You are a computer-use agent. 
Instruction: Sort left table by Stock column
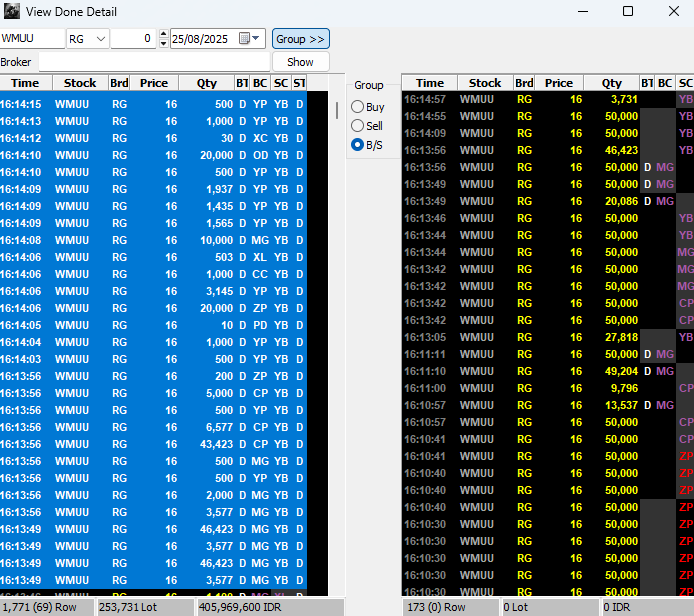point(80,83)
